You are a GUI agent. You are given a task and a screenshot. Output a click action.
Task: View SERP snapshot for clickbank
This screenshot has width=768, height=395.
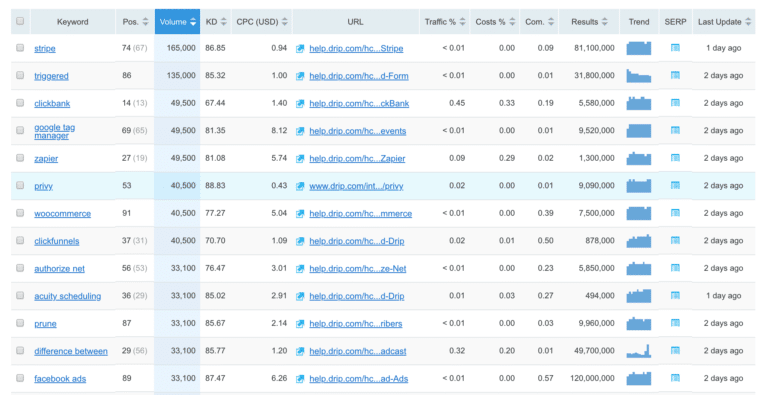[675, 103]
